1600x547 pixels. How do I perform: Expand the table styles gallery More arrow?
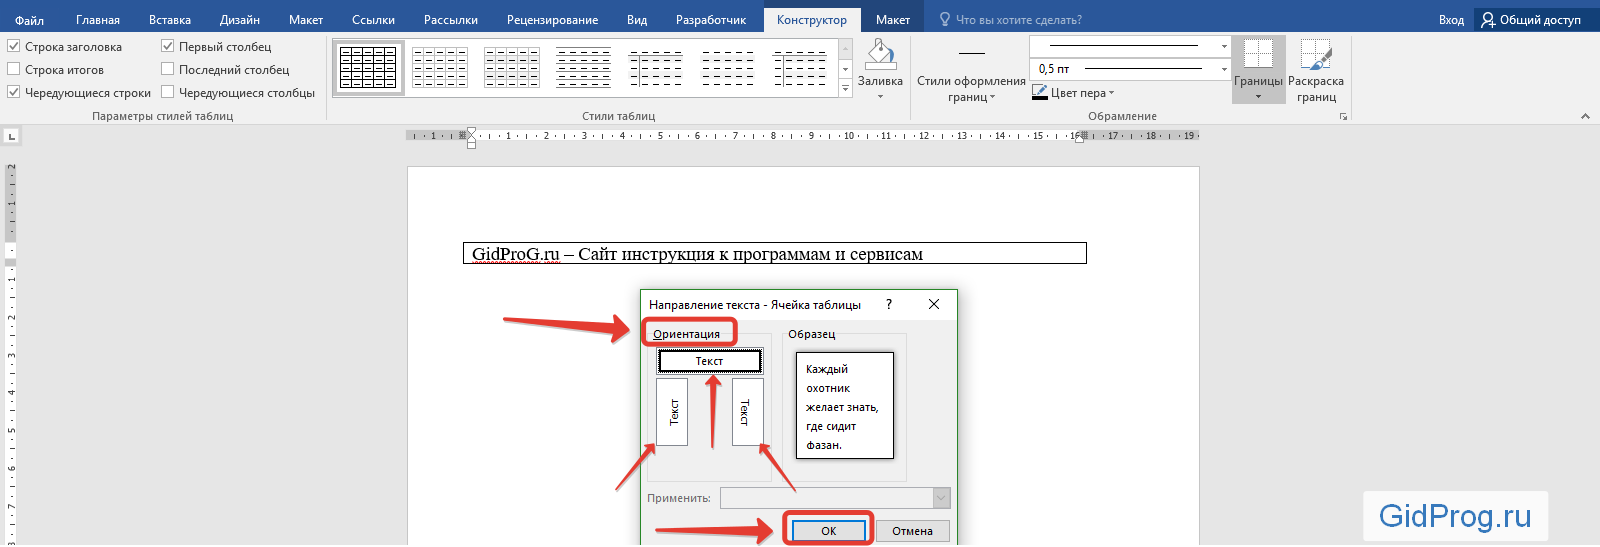846,88
